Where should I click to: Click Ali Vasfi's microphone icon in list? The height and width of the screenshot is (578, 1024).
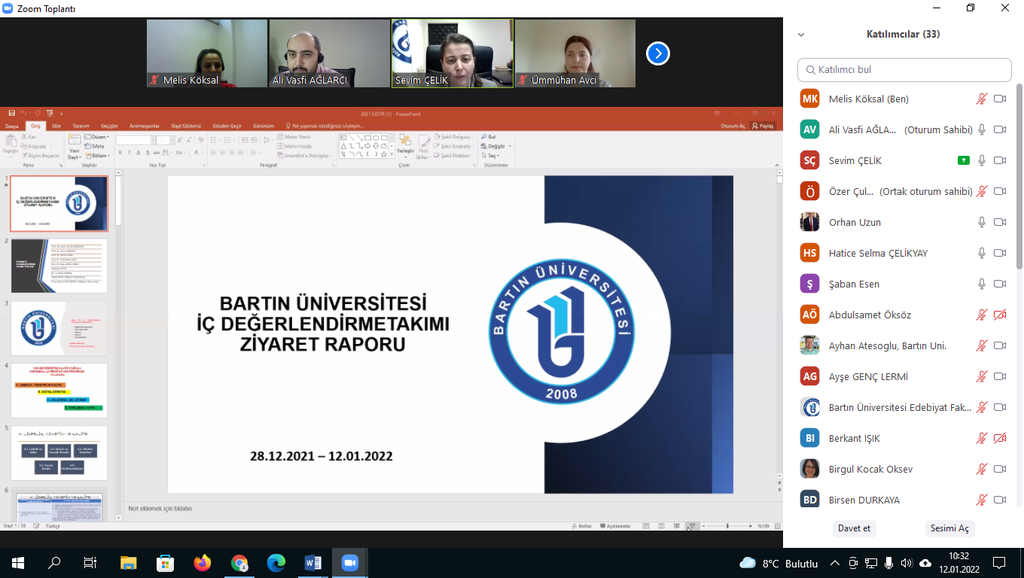pos(982,130)
